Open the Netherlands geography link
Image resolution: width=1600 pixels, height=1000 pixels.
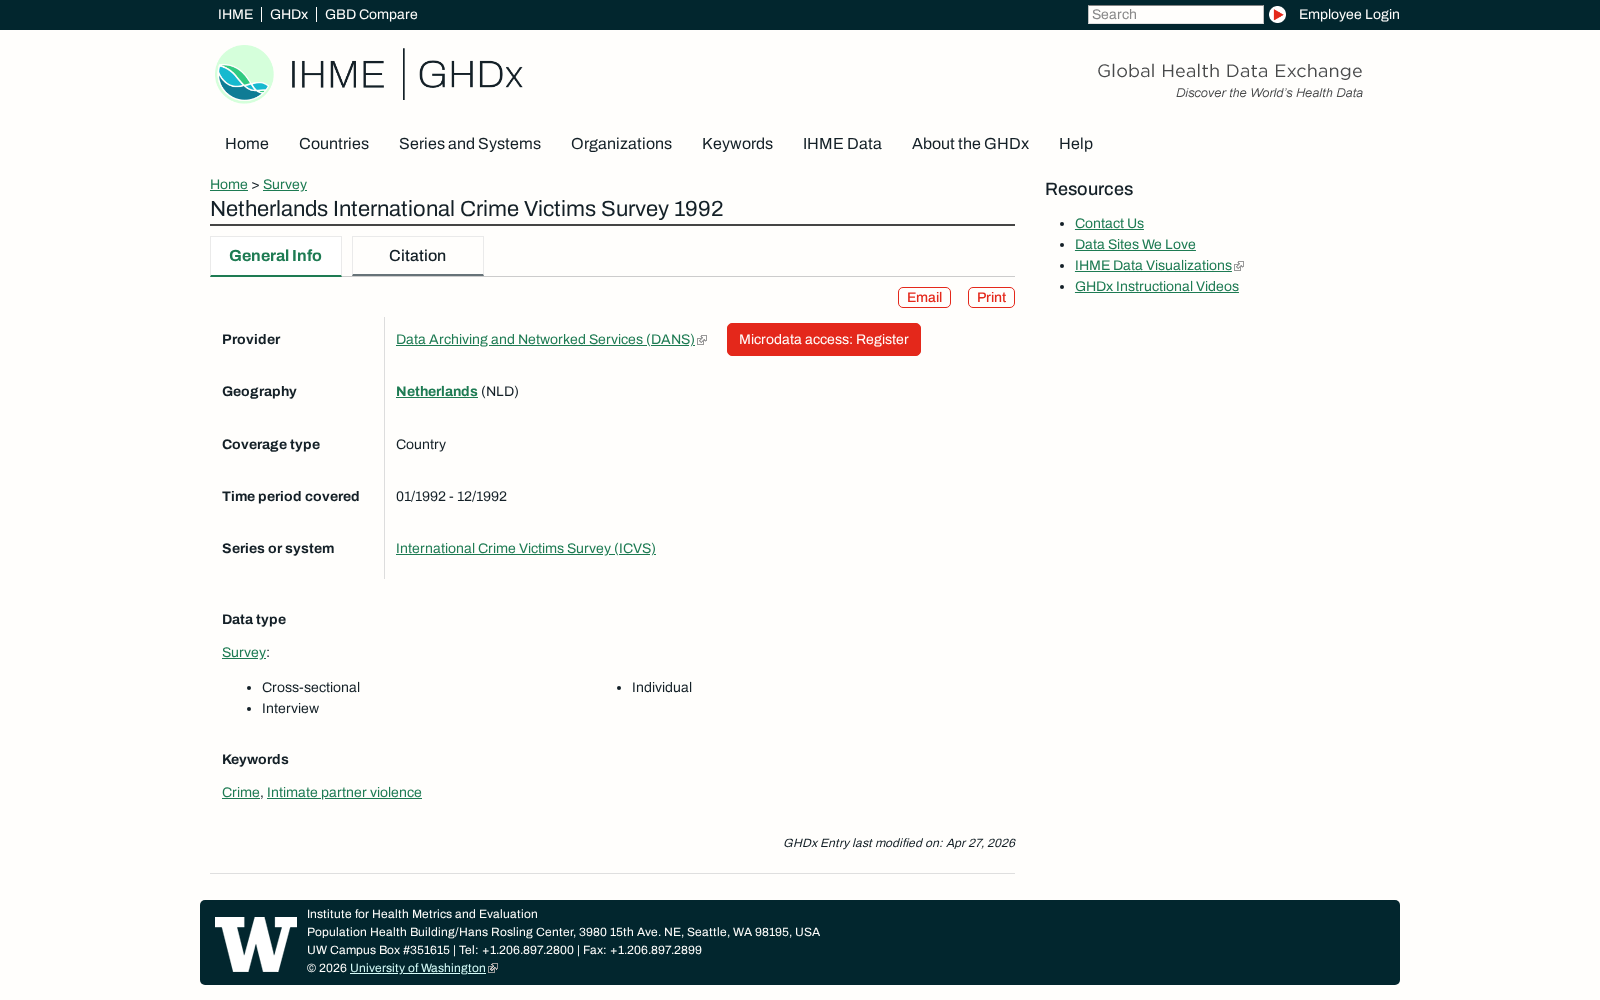tap(437, 391)
